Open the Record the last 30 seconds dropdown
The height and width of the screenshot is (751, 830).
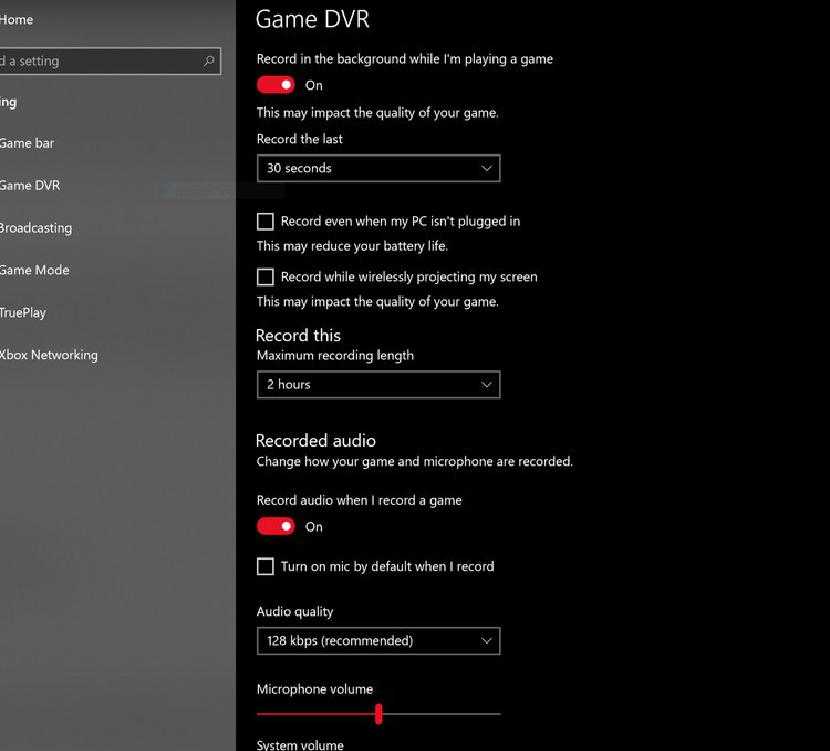378,169
